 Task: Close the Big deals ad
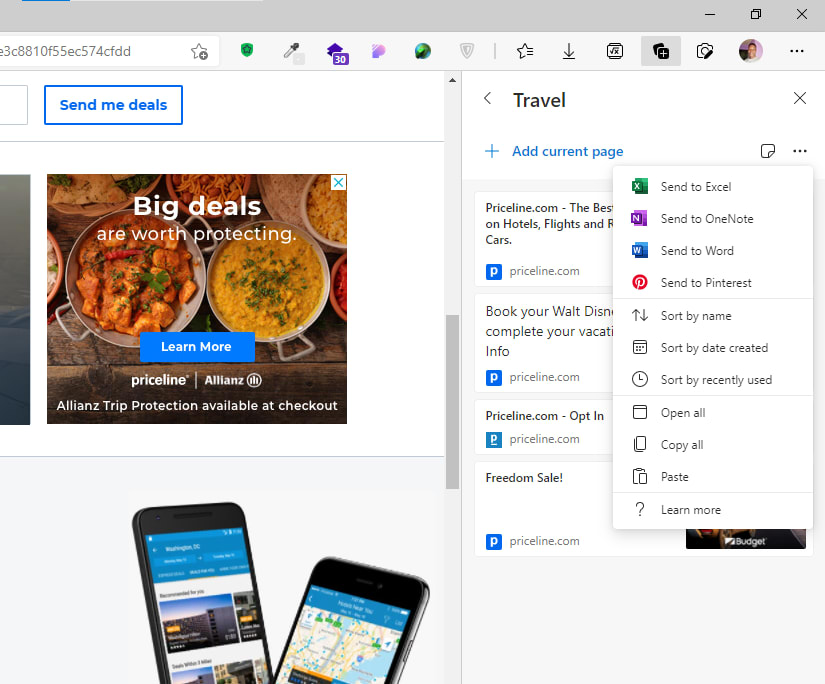point(338,183)
